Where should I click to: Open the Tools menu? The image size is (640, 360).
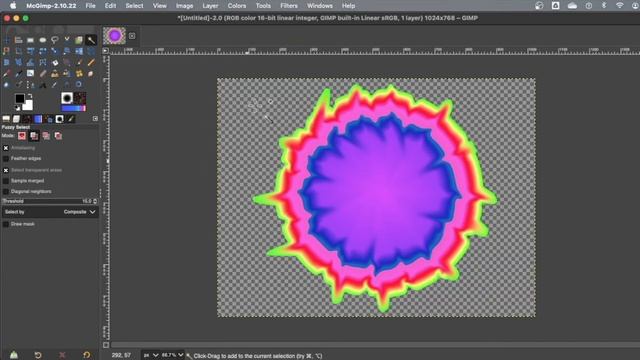pyautogui.click(x=263, y=6)
